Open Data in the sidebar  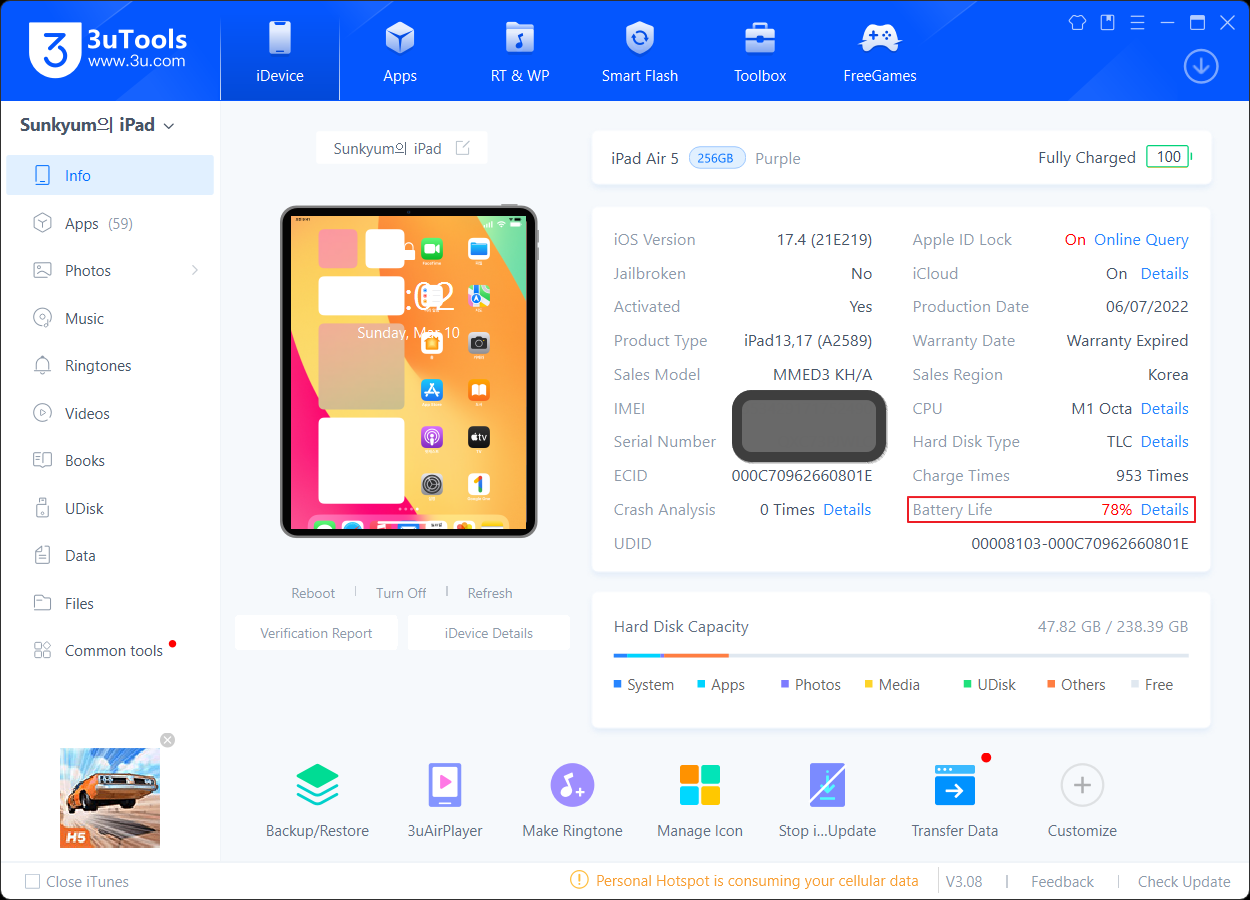[110, 555]
